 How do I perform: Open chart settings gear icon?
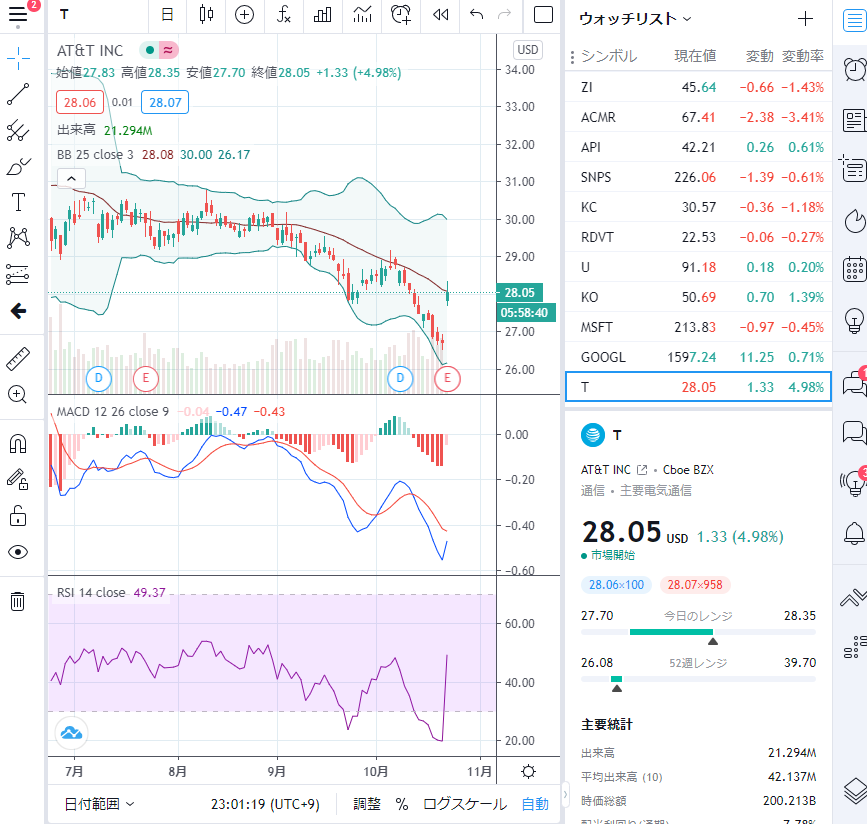(x=529, y=771)
